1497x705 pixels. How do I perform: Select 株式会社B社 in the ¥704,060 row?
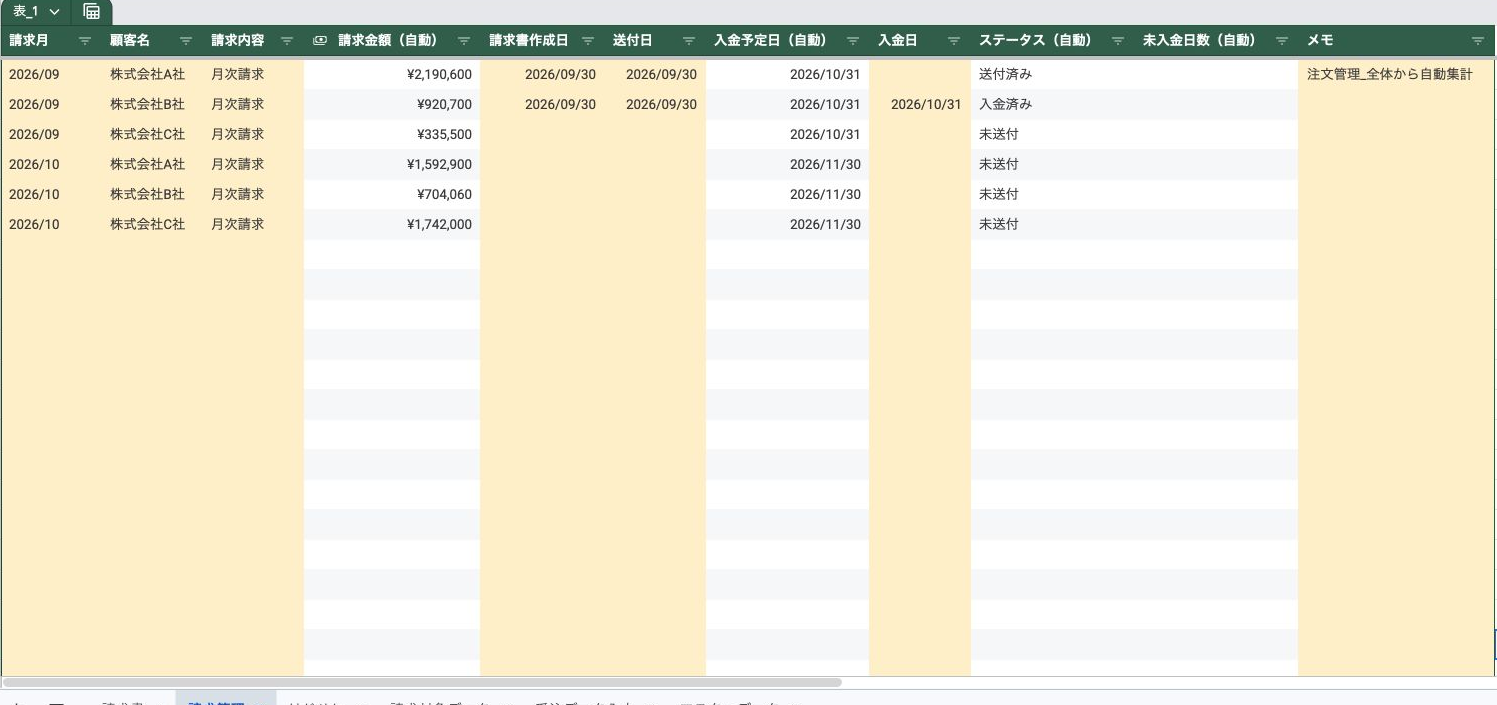152,194
